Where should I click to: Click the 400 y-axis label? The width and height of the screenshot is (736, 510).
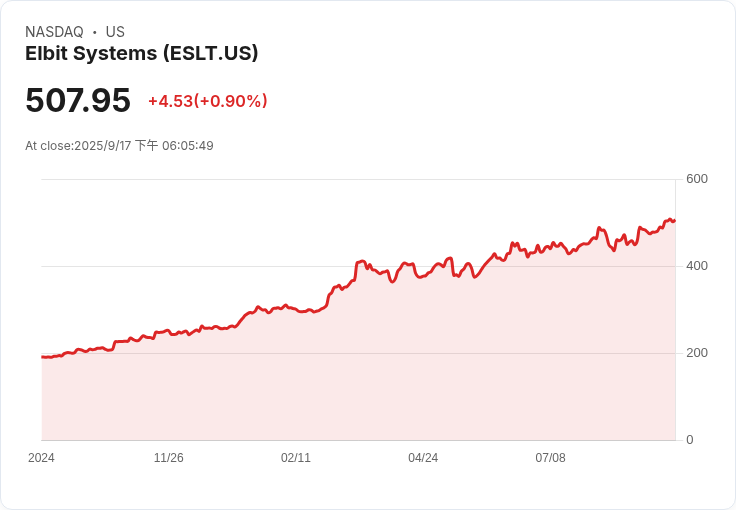[697, 266]
